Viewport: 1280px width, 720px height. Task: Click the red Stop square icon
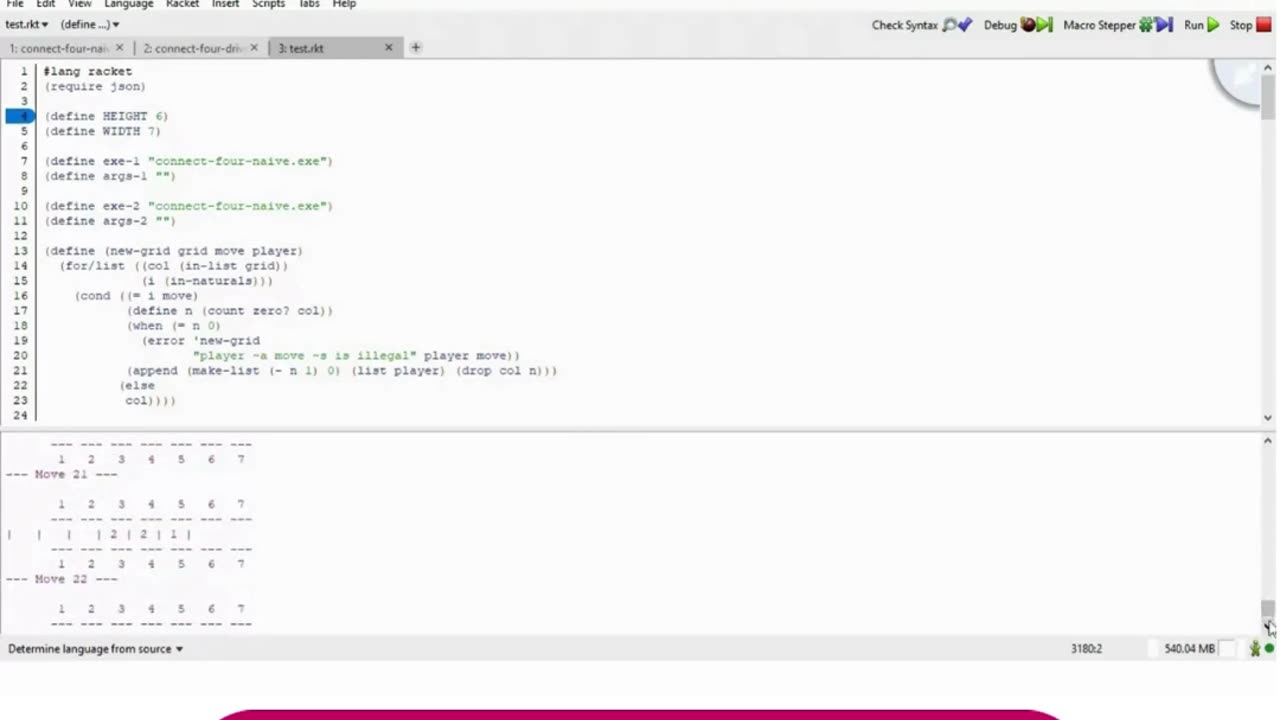pos(1264,25)
